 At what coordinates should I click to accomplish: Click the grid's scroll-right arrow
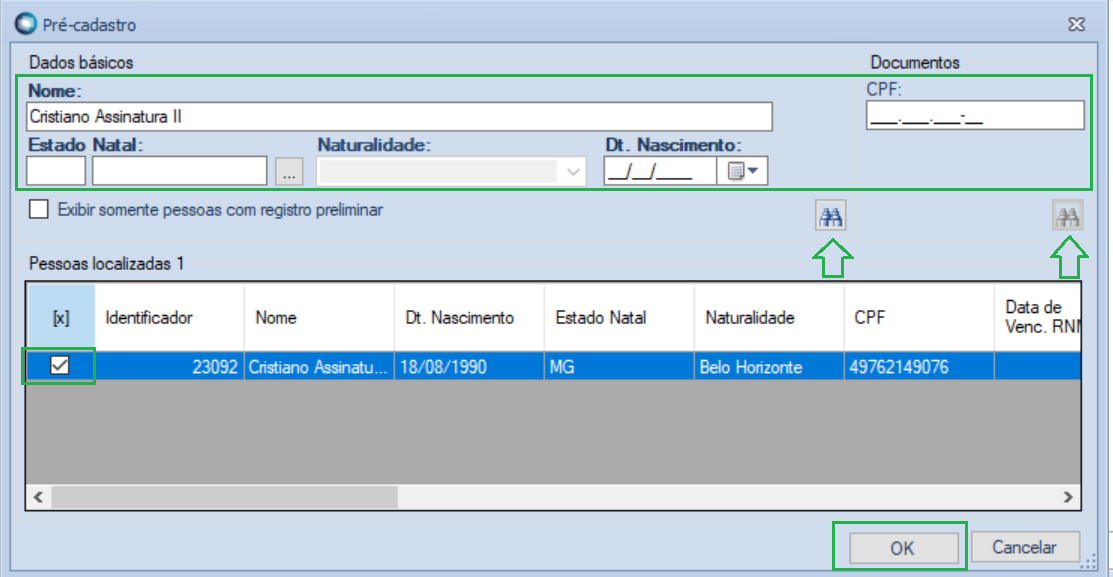(x=1068, y=498)
